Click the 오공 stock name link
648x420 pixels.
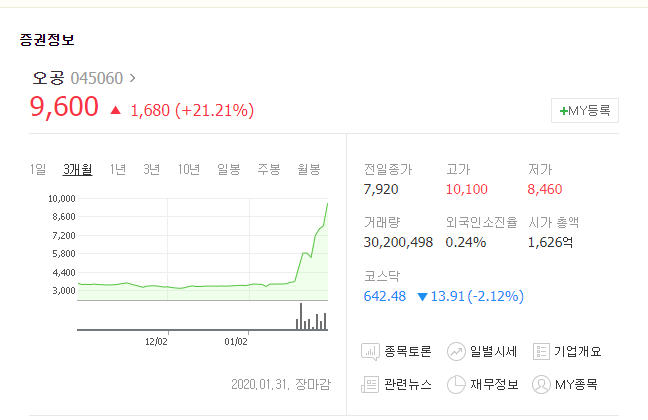tap(47, 77)
